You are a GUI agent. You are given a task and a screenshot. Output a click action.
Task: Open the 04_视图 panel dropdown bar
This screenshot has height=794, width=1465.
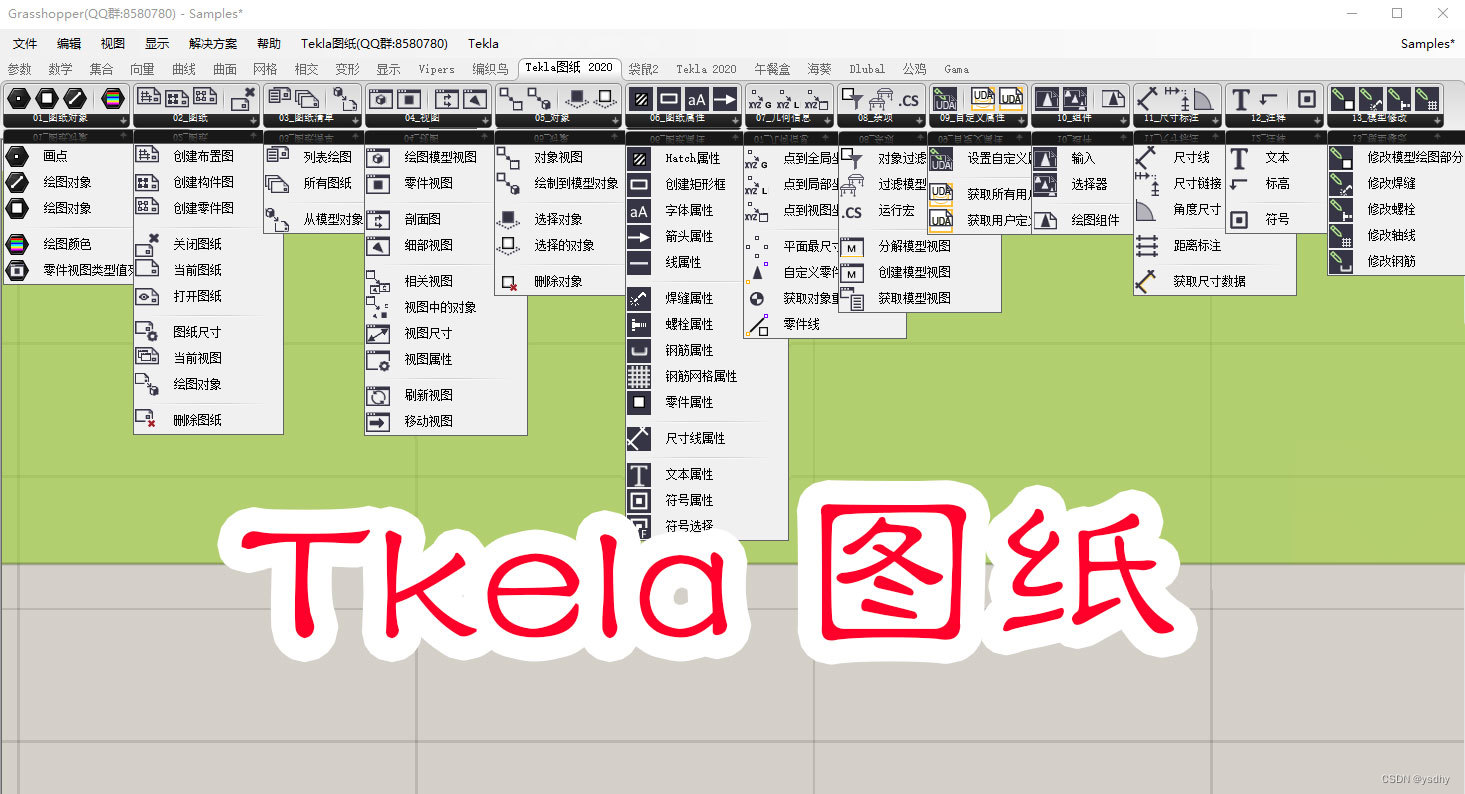click(428, 118)
